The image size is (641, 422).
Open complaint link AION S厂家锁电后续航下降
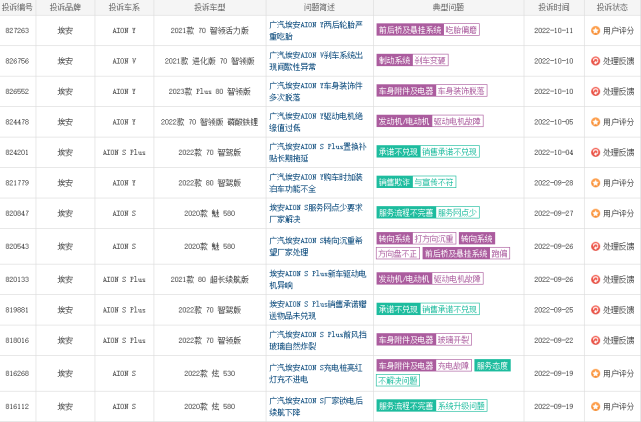pos(316,406)
